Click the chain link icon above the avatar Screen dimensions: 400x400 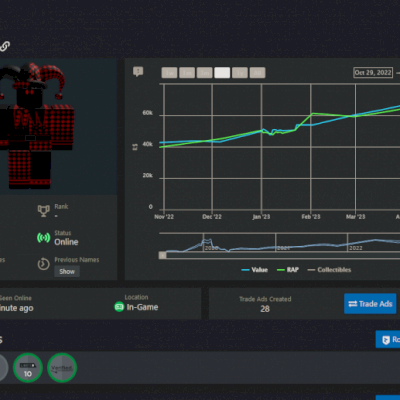[4, 46]
